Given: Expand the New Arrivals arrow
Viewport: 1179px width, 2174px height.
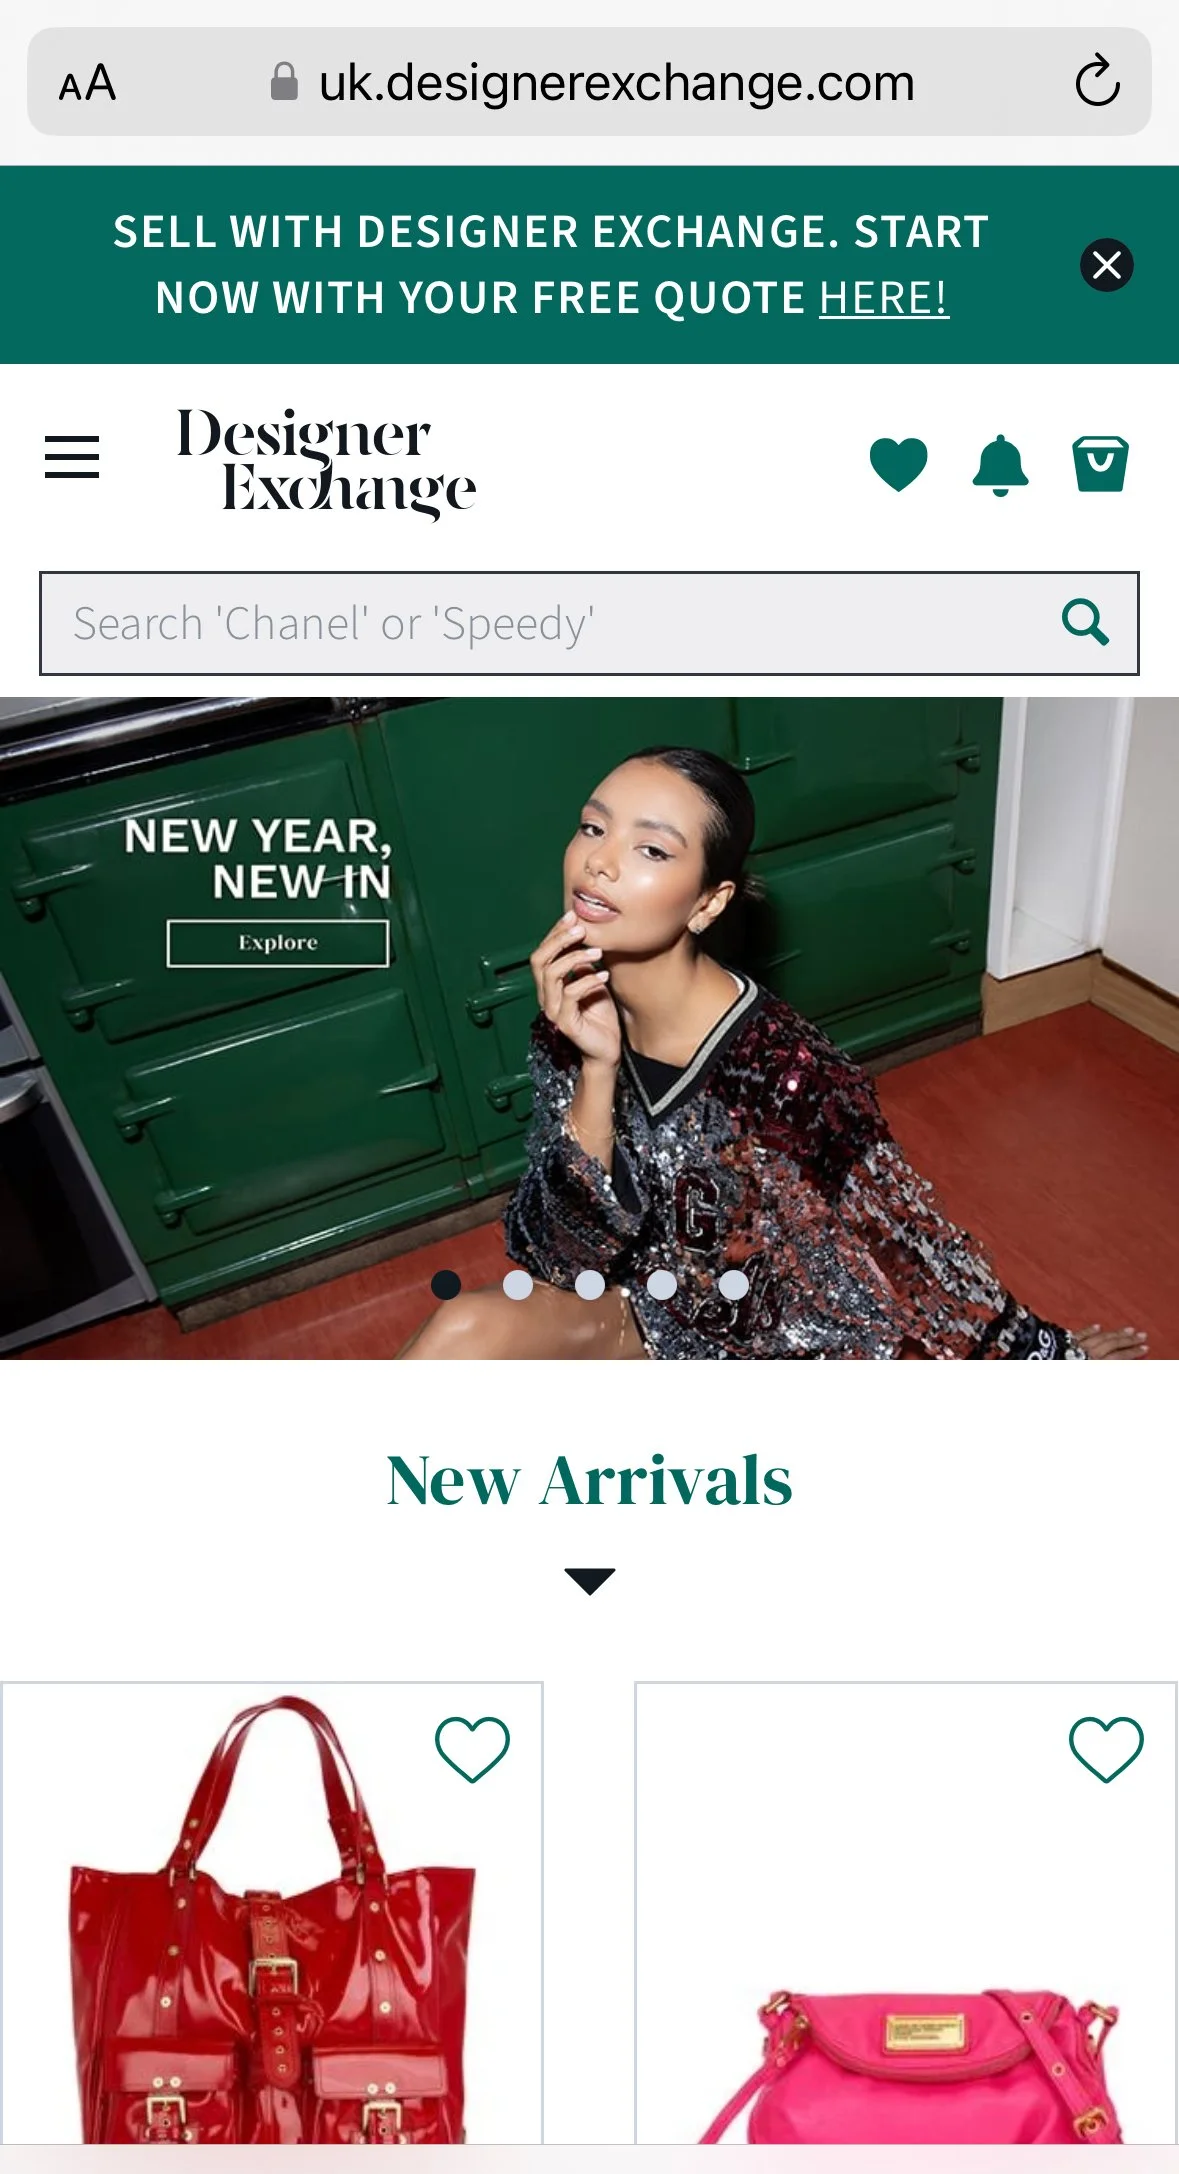Looking at the screenshot, I should coord(590,1581).
